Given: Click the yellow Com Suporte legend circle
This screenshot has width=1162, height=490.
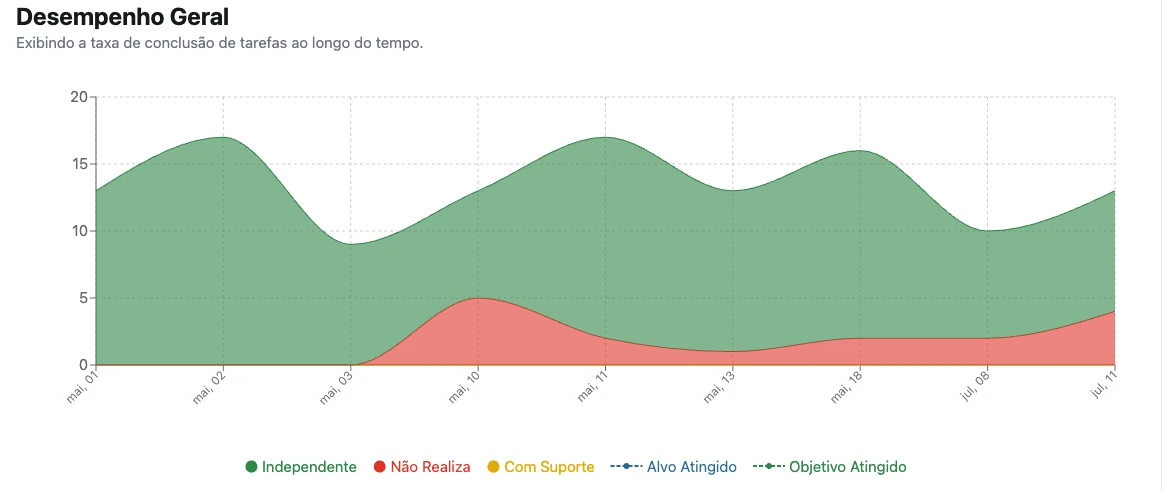Looking at the screenshot, I should point(494,467).
